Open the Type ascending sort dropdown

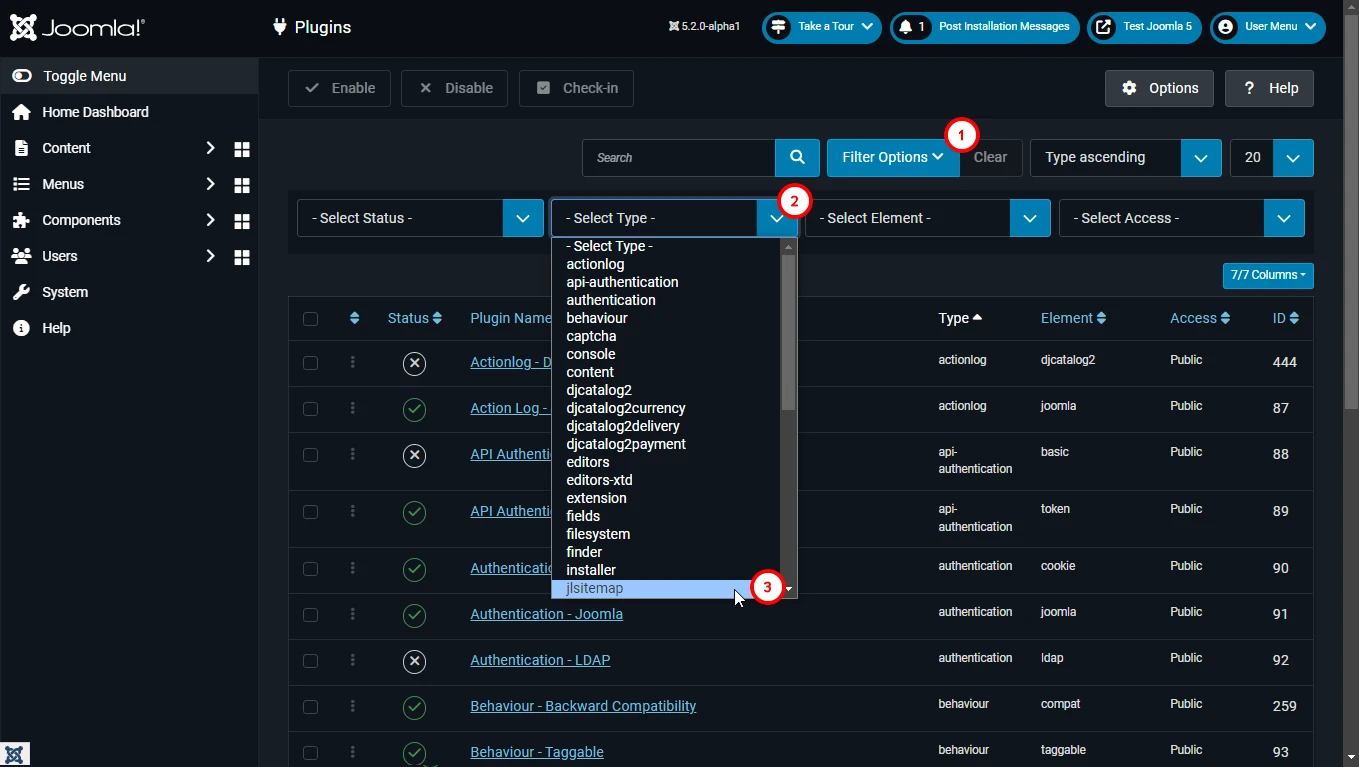point(1125,157)
